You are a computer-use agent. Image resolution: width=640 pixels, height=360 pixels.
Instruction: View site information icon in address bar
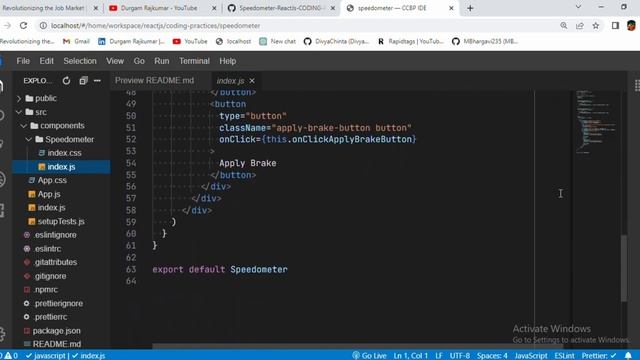click(43, 26)
